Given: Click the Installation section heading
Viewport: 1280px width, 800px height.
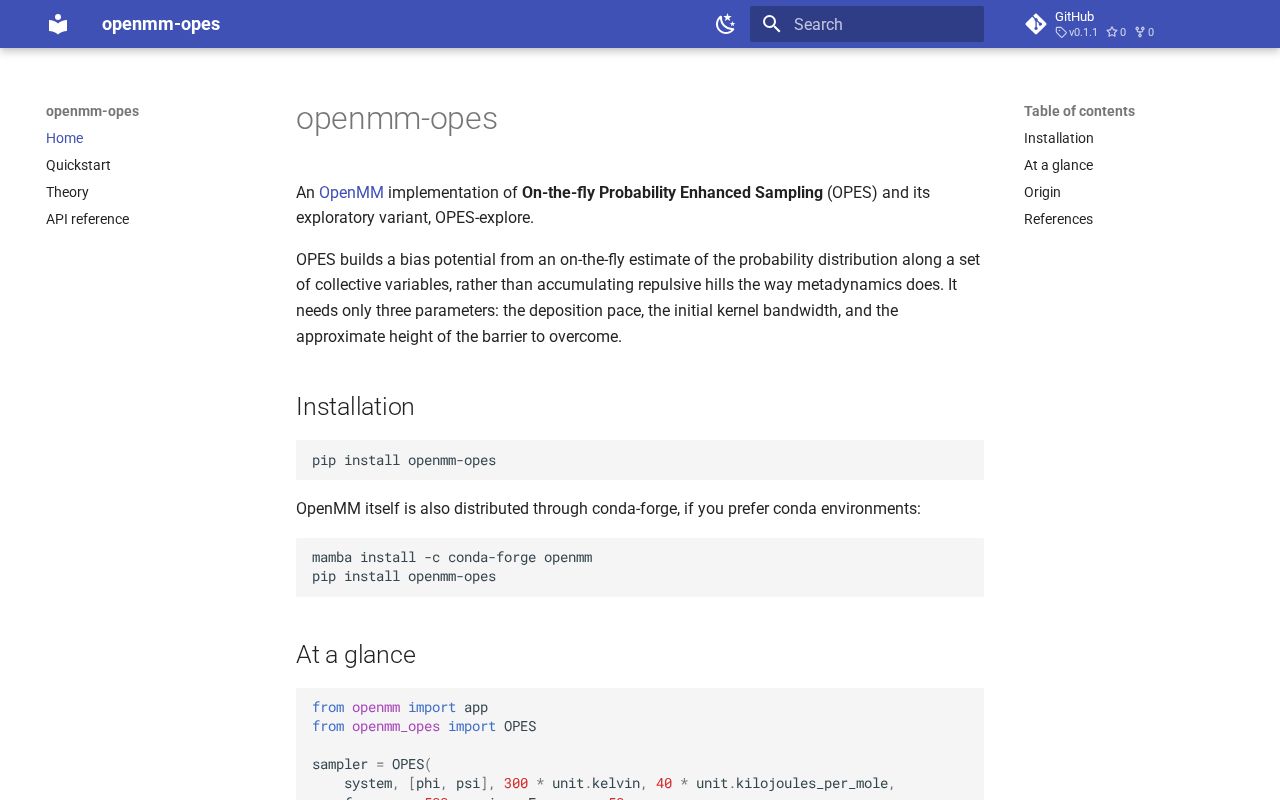Looking at the screenshot, I should [355, 406].
